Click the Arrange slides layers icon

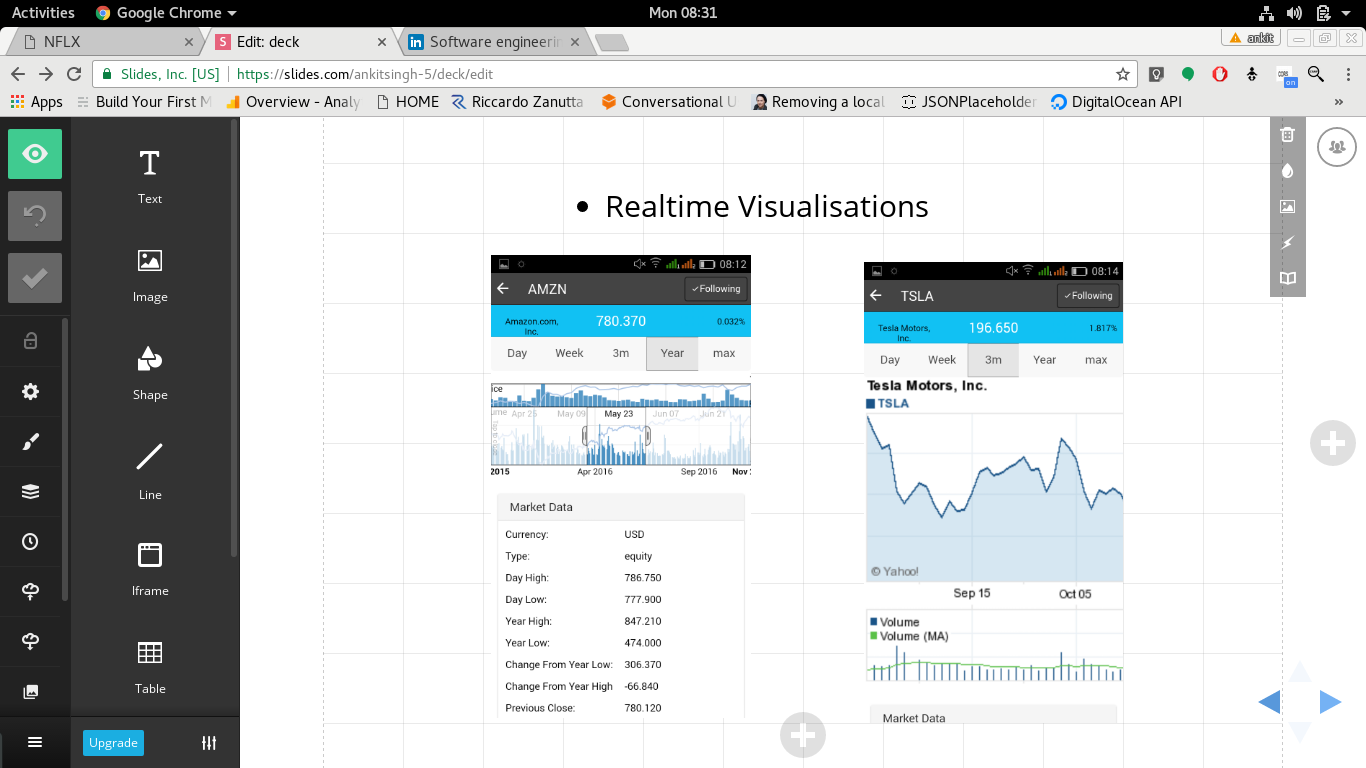[30, 491]
